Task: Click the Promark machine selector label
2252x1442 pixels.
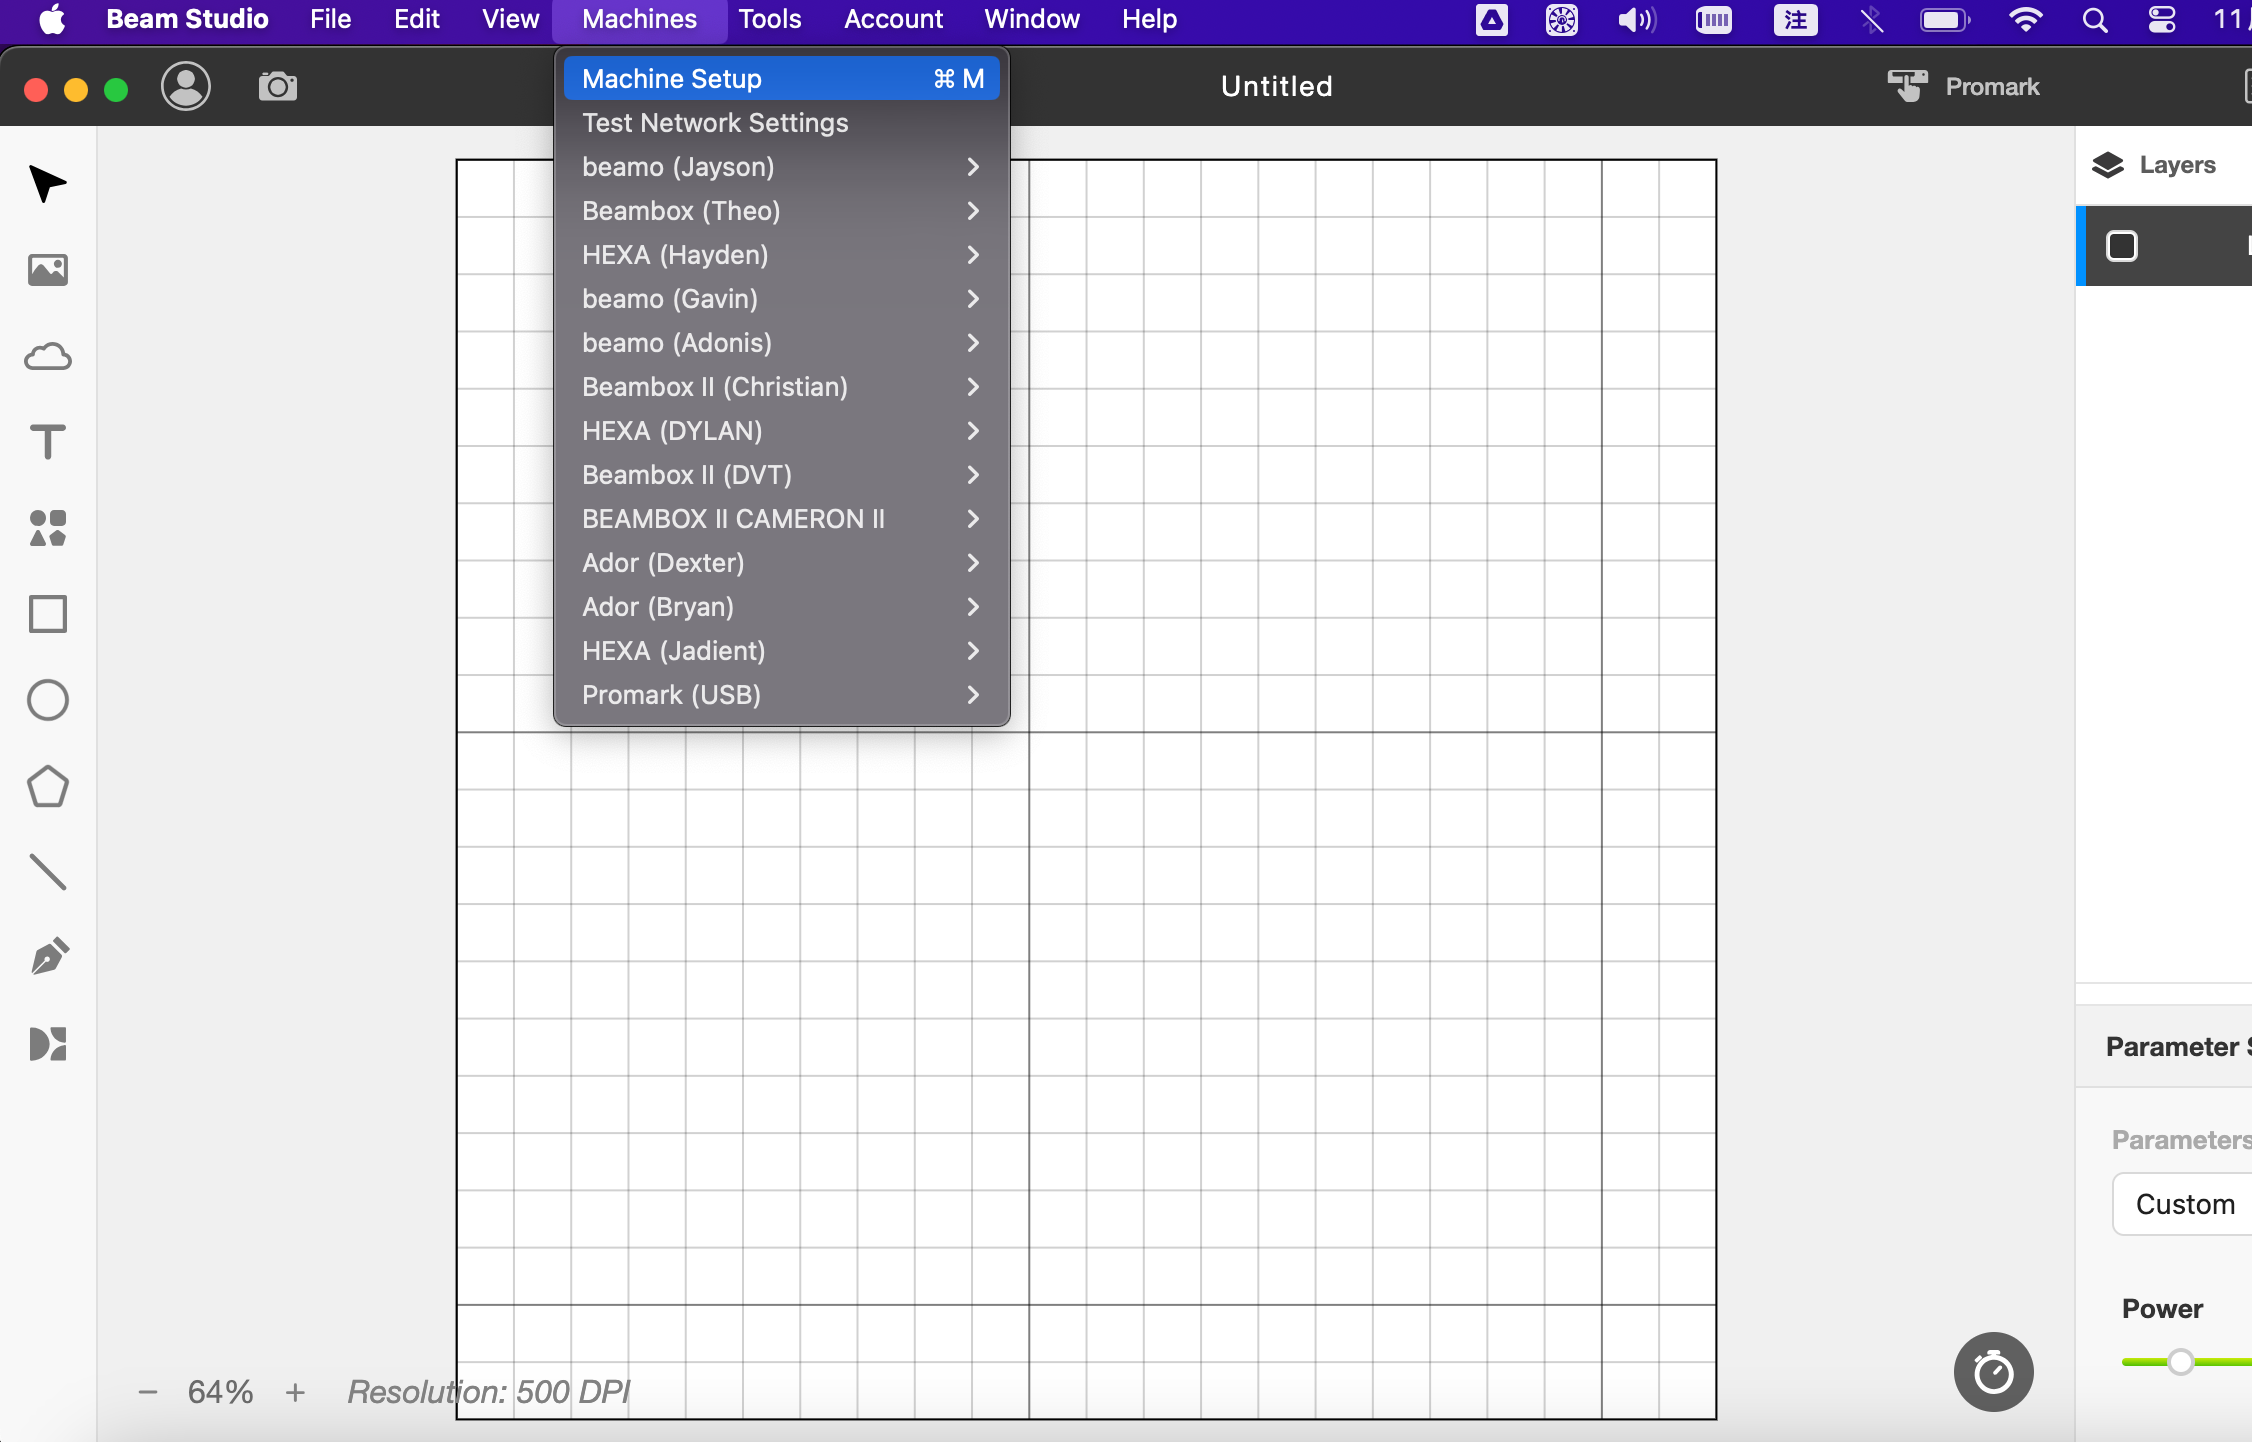Action: (x=1992, y=87)
